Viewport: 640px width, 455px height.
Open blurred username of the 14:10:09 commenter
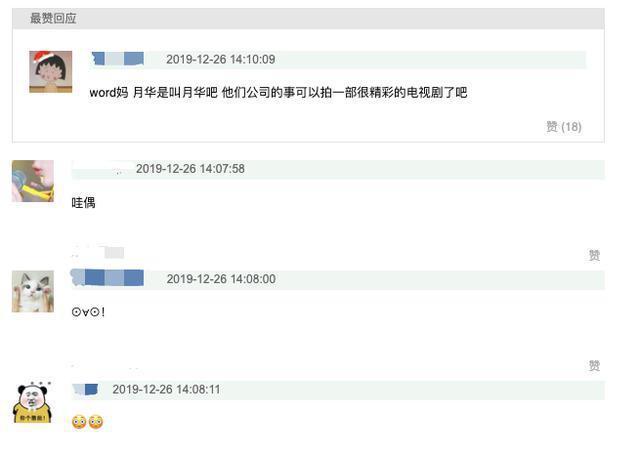click(118, 59)
